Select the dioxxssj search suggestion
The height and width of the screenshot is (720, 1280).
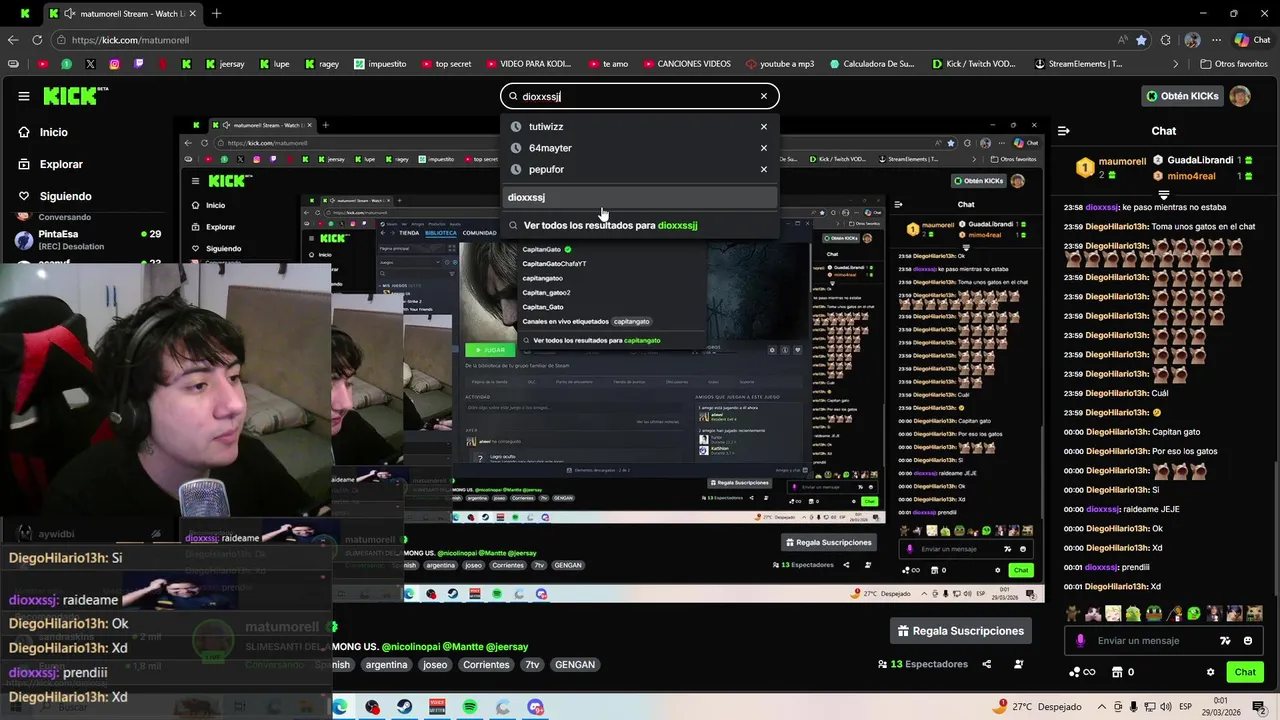(640, 197)
